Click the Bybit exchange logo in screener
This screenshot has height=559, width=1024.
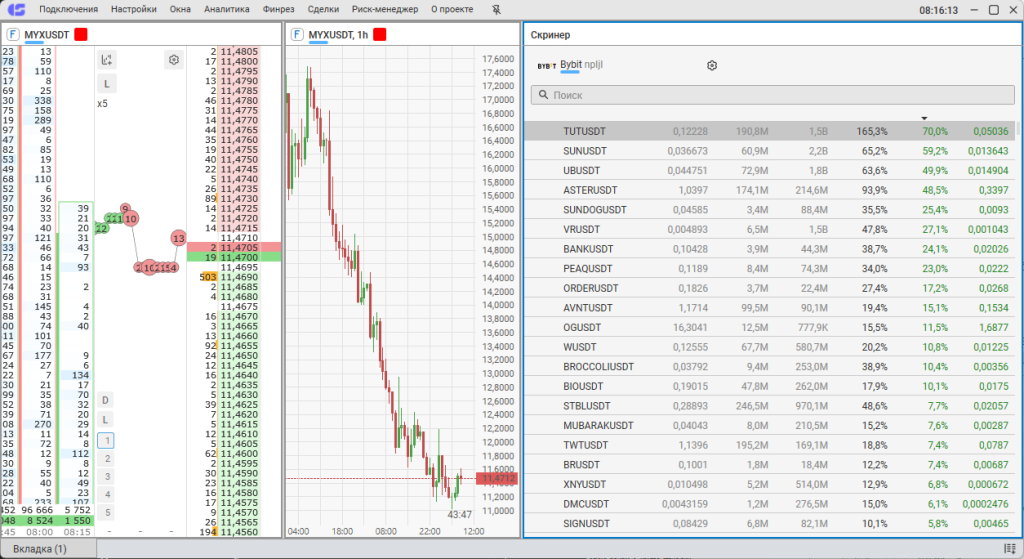click(x=546, y=66)
